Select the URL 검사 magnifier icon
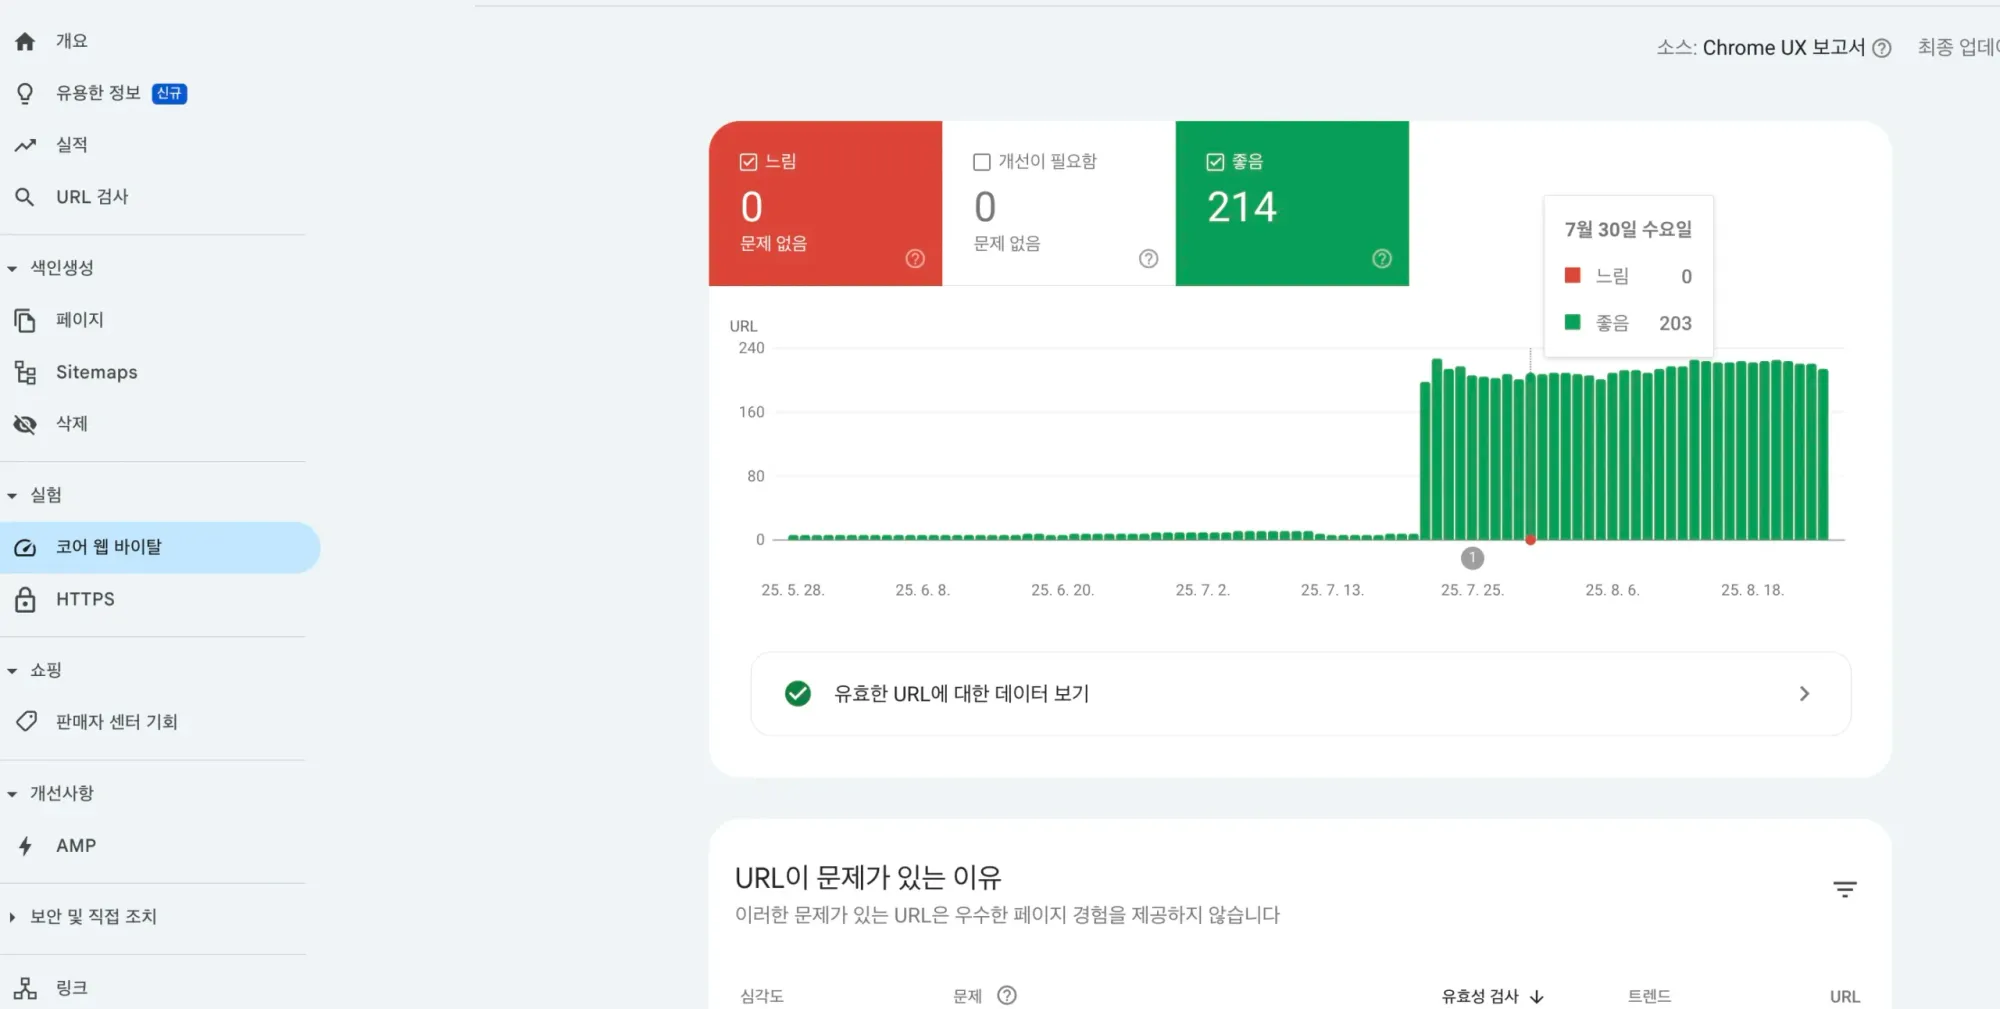The height and width of the screenshot is (1009, 2000). (x=24, y=196)
